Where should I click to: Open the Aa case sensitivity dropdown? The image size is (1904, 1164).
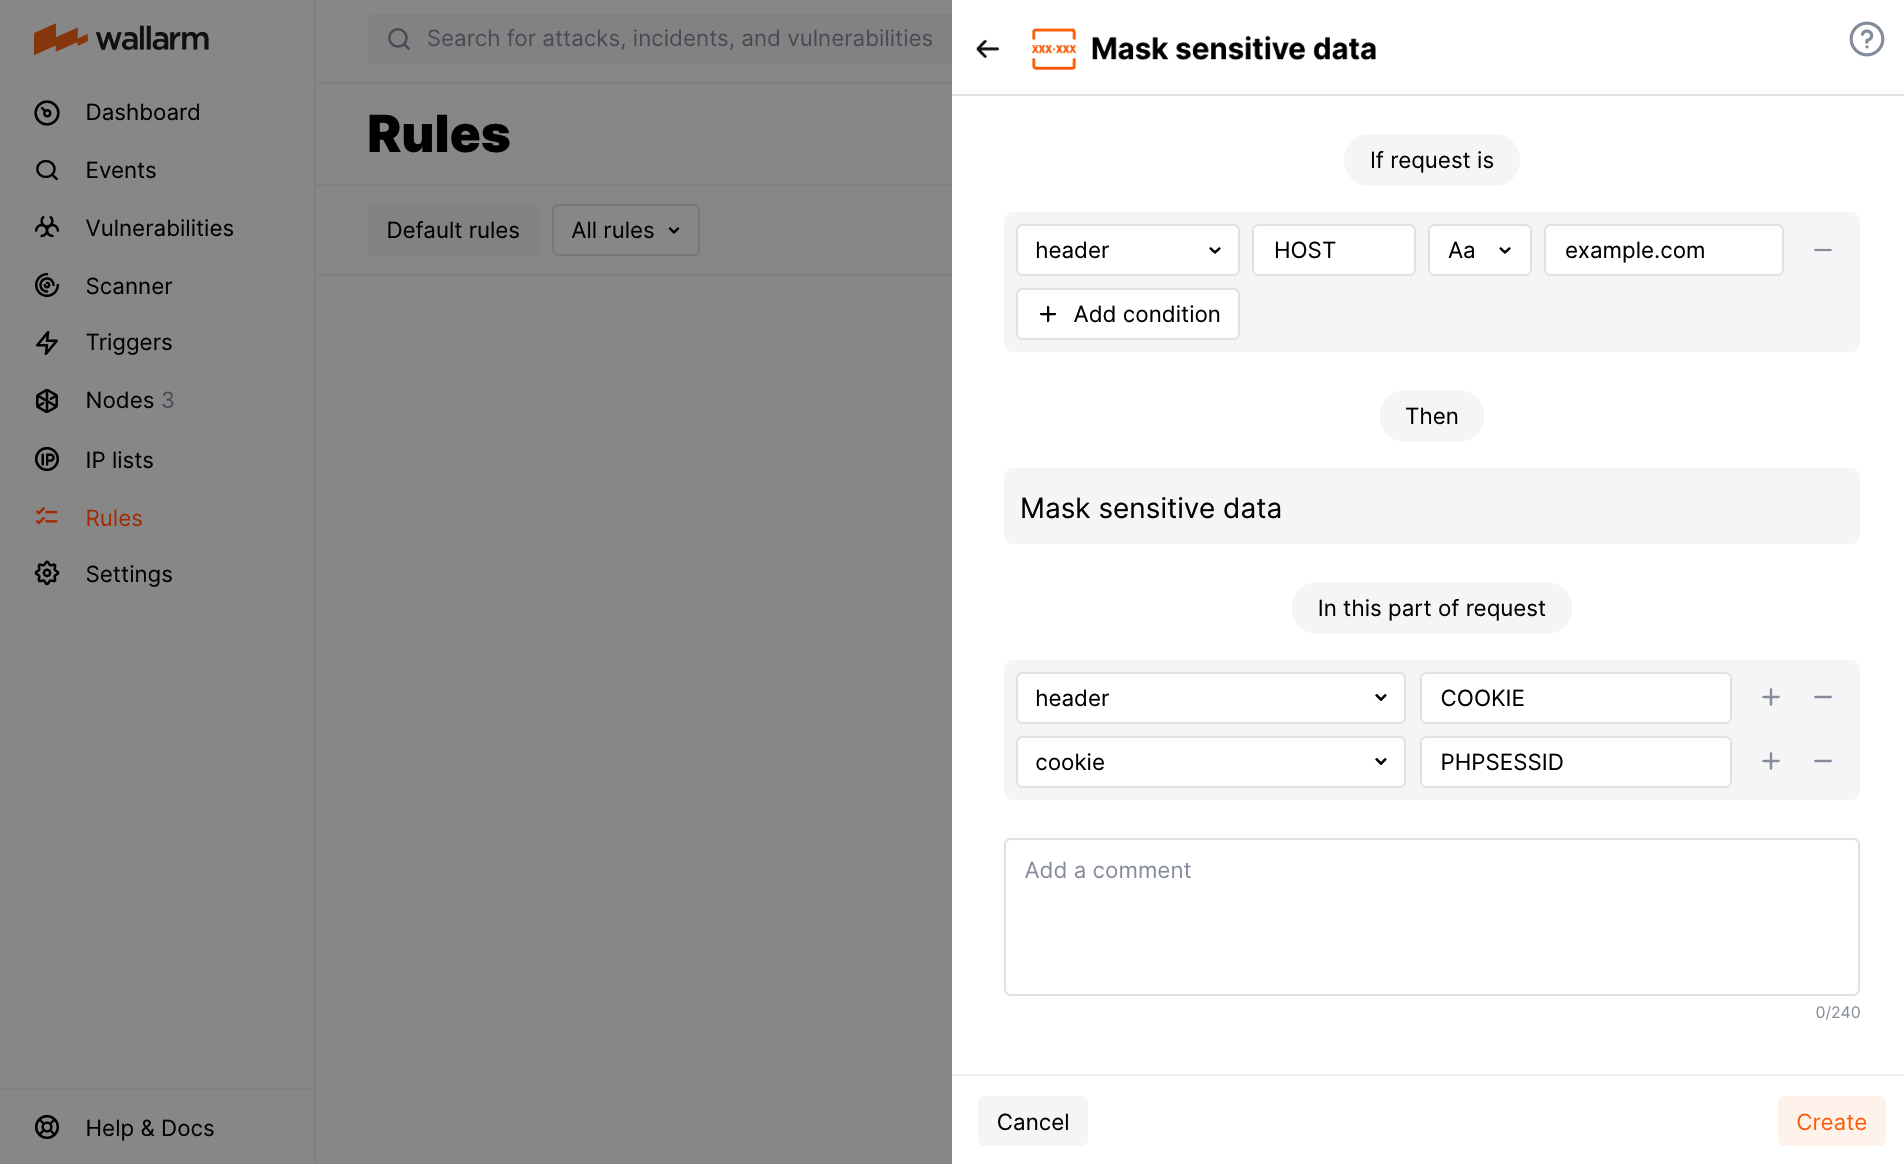click(x=1479, y=250)
